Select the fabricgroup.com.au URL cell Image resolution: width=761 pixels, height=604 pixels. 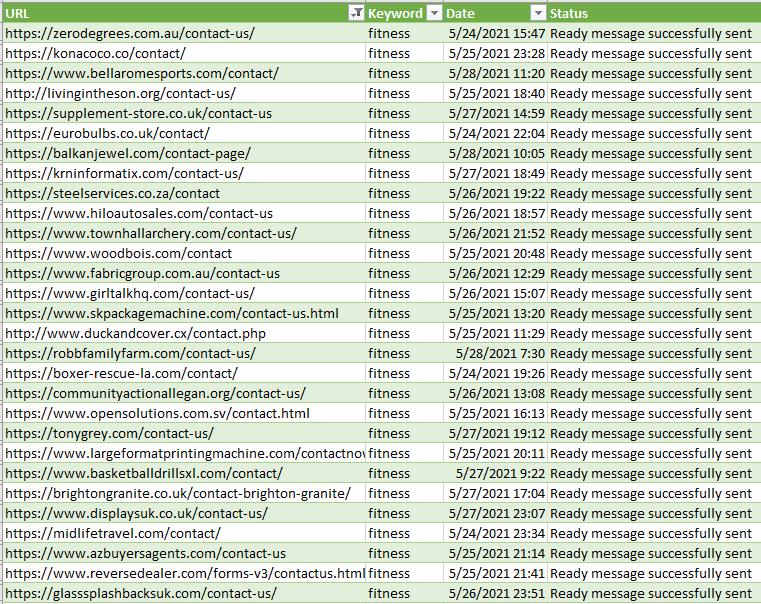click(184, 274)
